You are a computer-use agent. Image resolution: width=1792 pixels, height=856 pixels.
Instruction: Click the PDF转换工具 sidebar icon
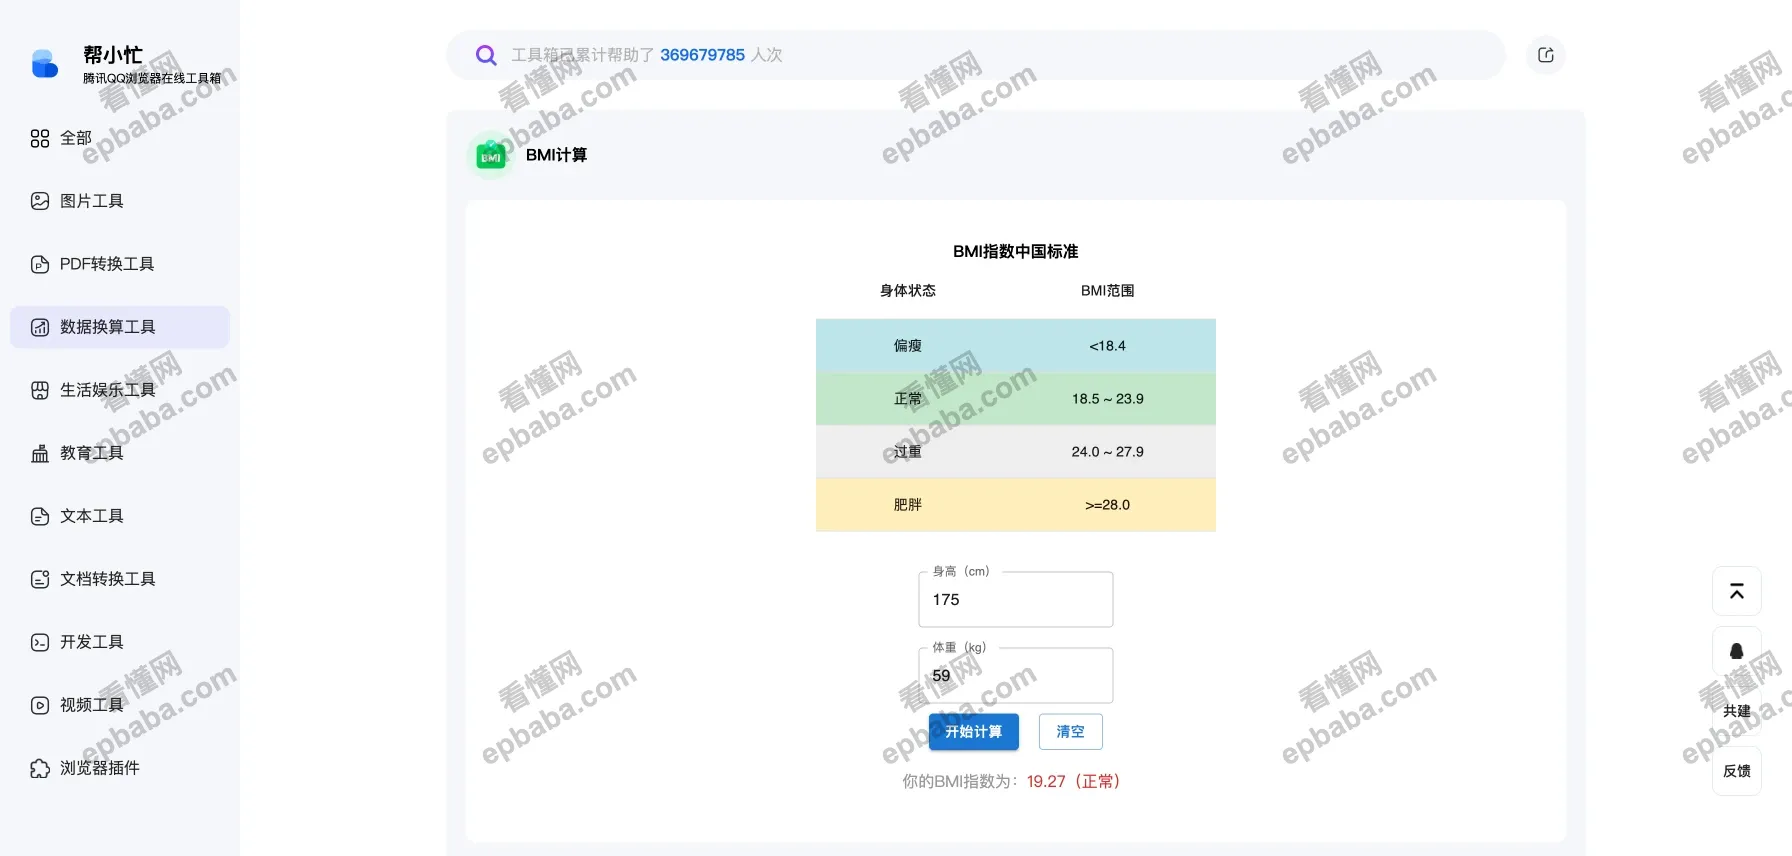coord(40,264)
